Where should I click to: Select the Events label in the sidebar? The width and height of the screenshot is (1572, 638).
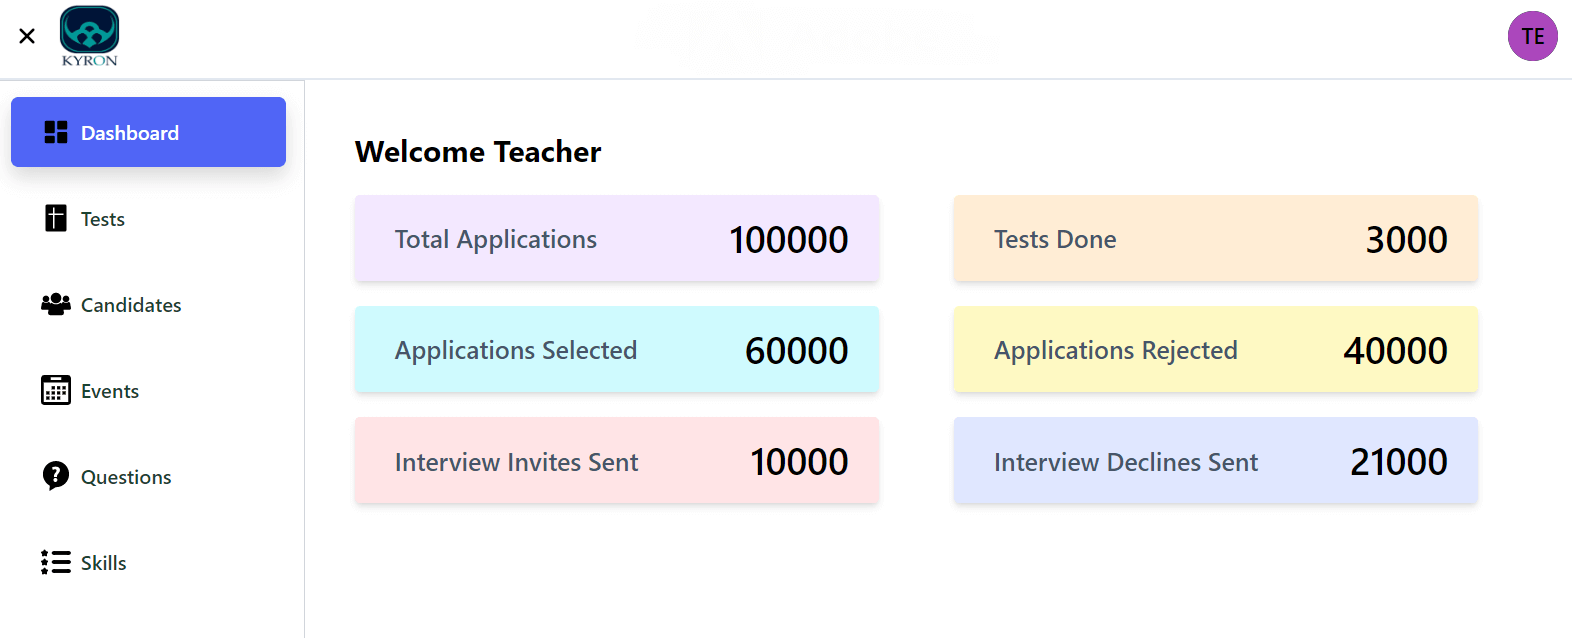pos(110,391)
